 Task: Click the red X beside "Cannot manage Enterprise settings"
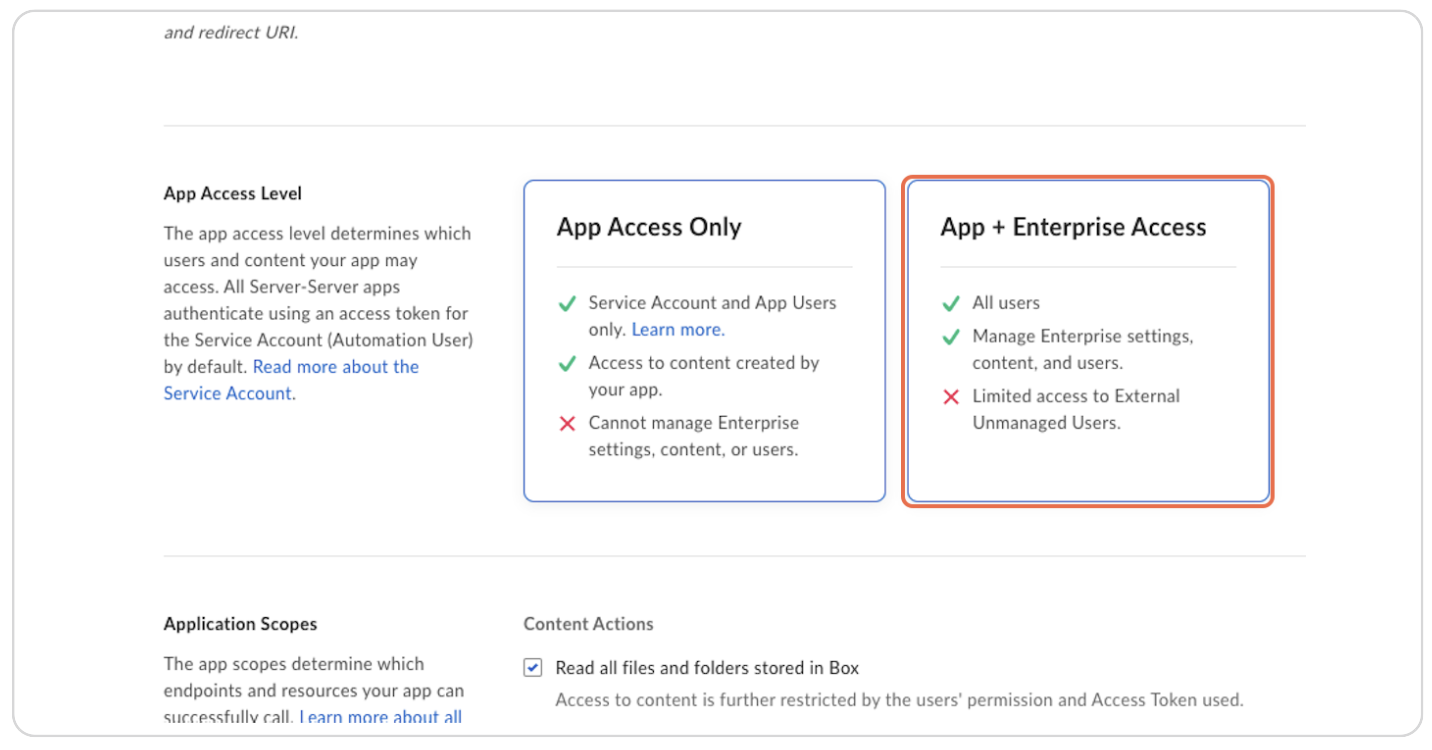(x=567, y=423)
